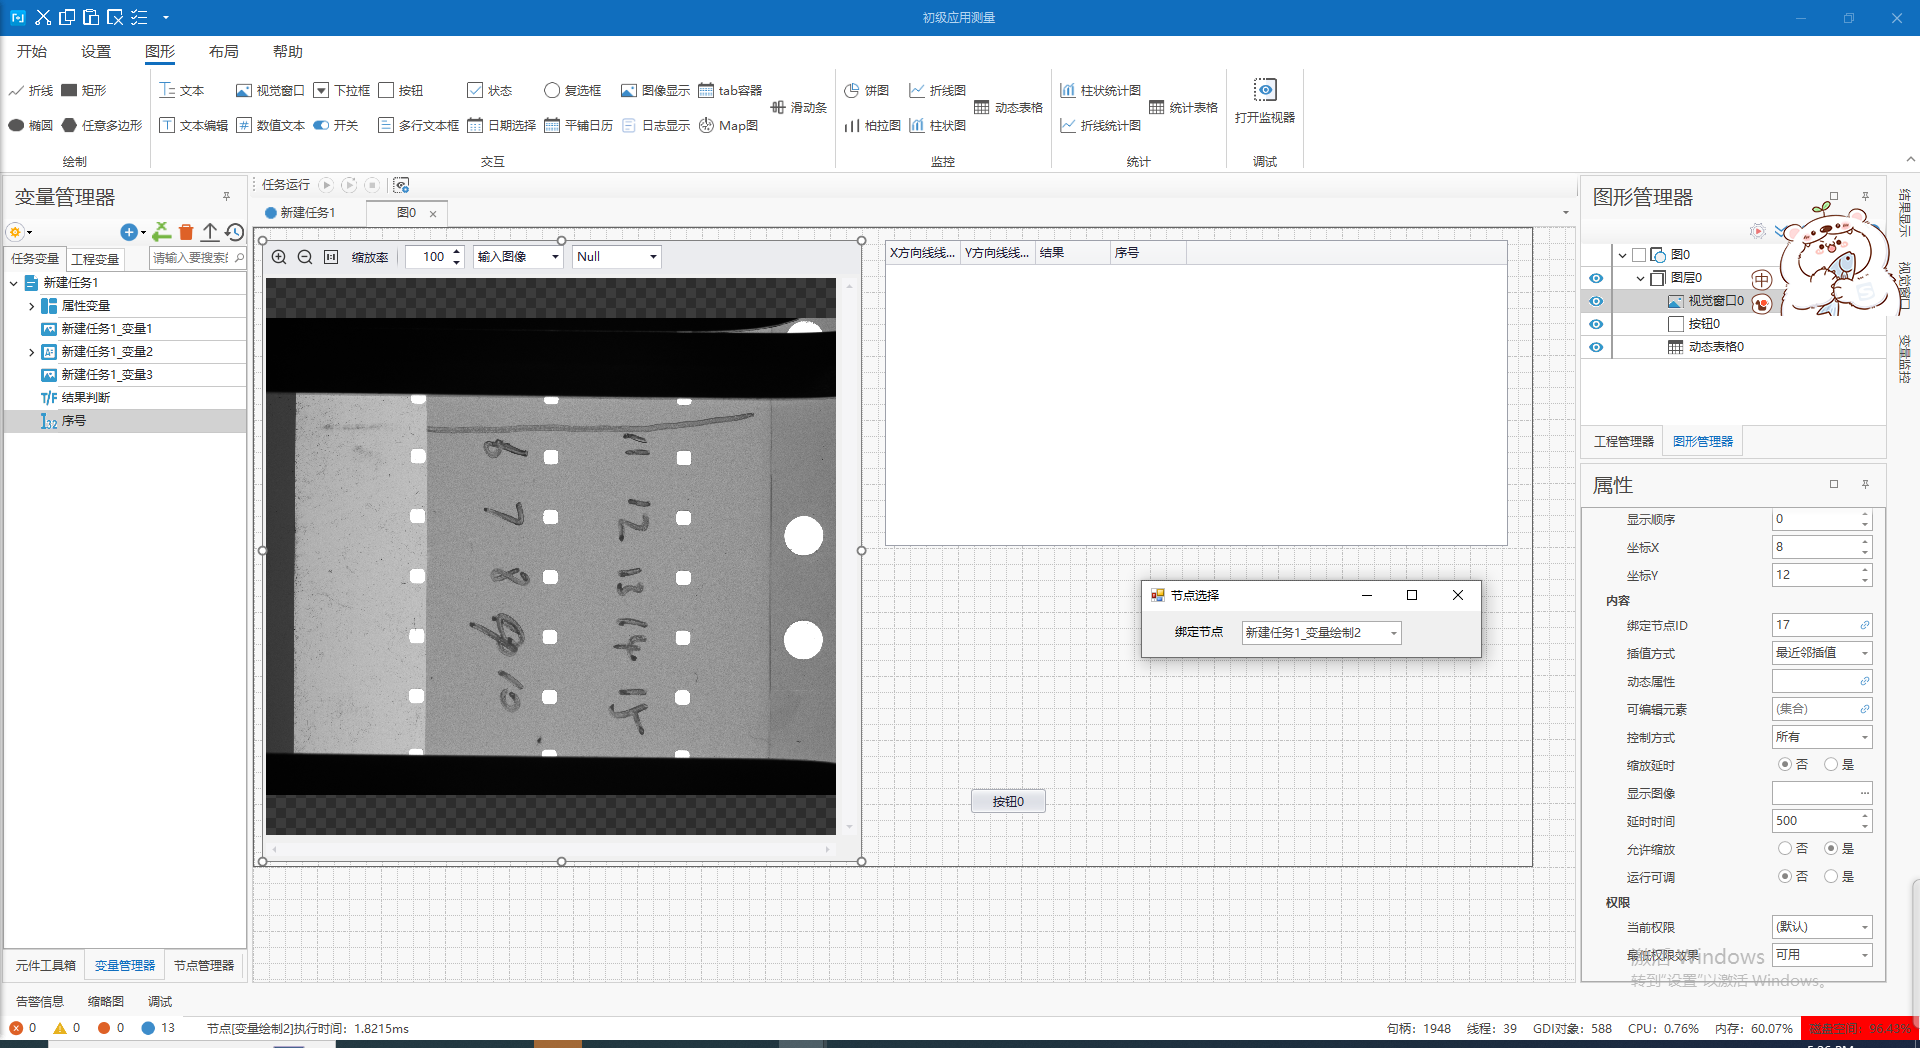Select 否 for 缩放延时

[1785, 764]
